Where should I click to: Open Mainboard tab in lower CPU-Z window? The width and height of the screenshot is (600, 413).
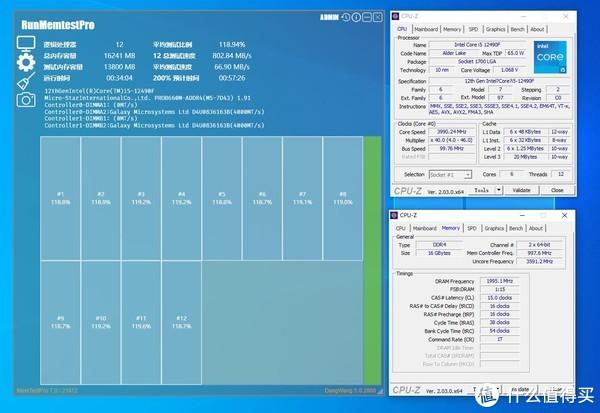click(425, 228)
